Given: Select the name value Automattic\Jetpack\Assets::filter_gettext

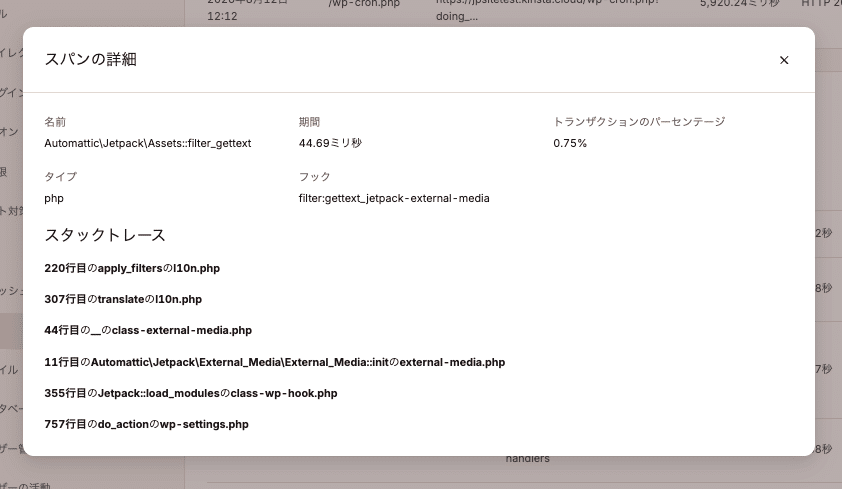Looking at the screenshot, I should pos(148,143).
